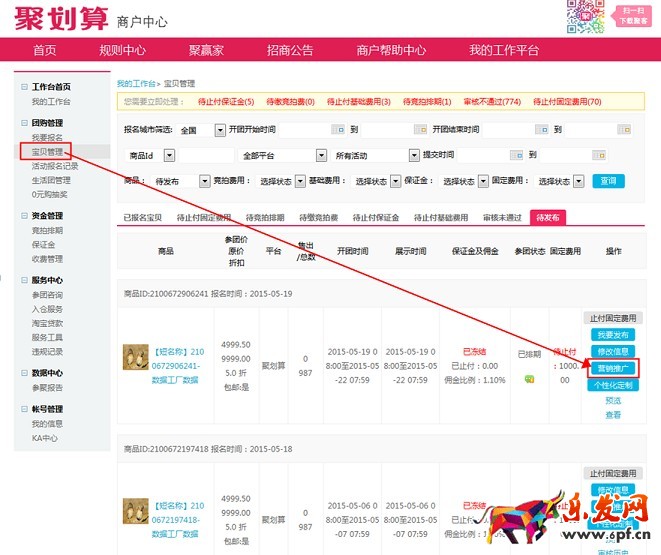
Task: Expand the 所有活动 activity dropdown
Action: click(x=415, y=155)
